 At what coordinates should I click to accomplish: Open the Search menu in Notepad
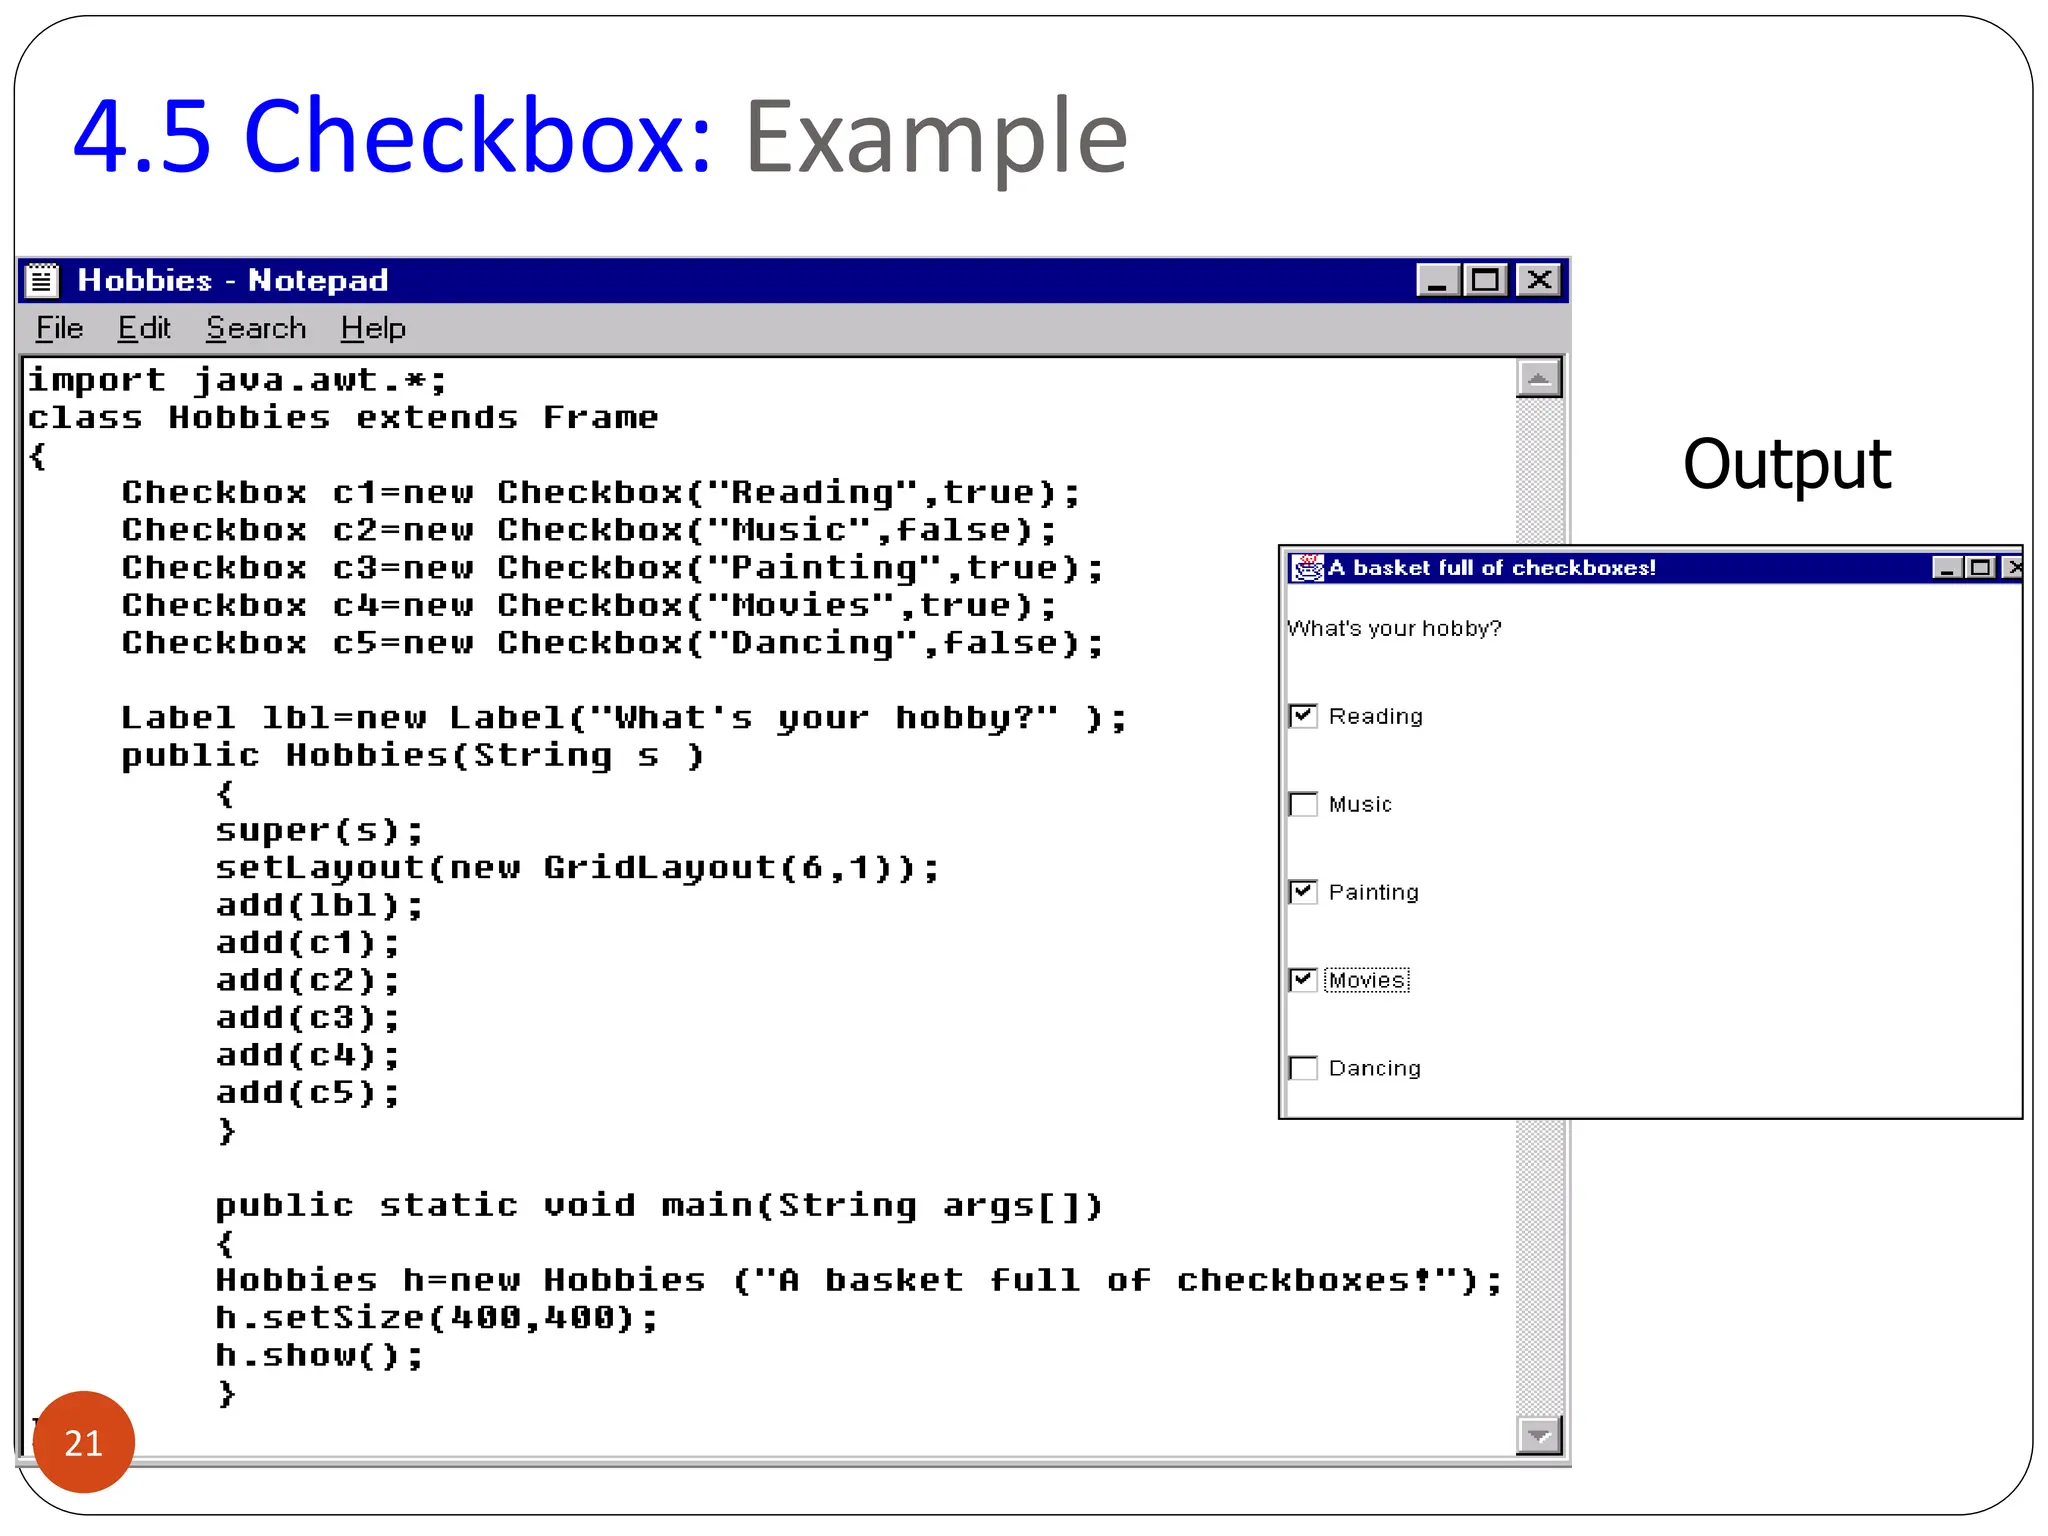pyautogui.click(x=256, y=328)
